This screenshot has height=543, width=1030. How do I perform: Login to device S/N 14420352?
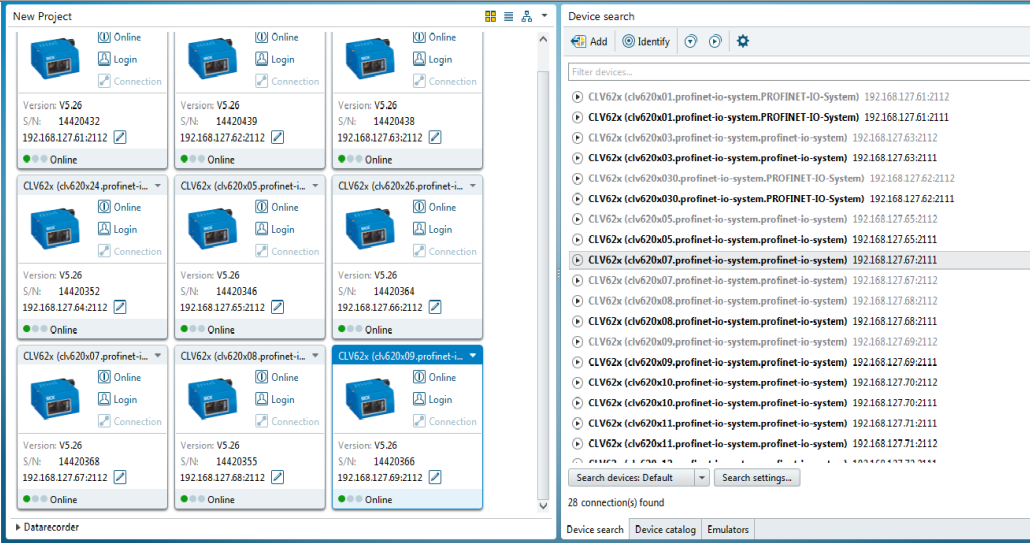click(118, 229)
